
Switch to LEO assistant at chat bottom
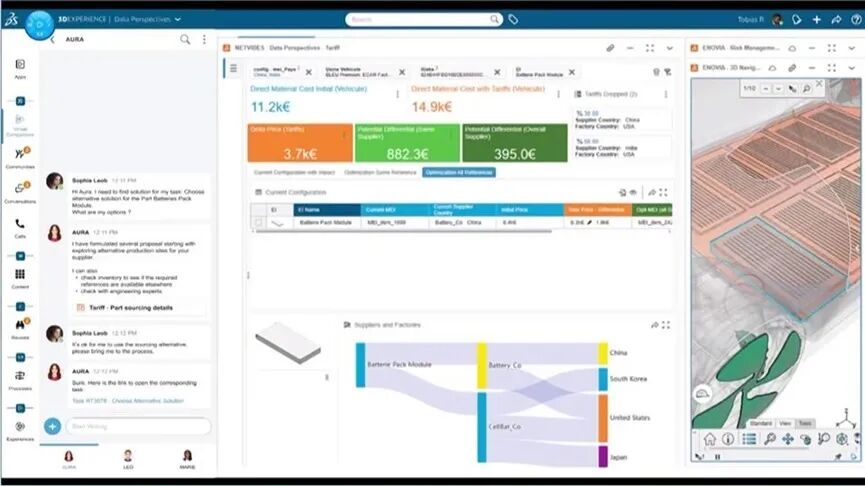click(x=128, y=458)
